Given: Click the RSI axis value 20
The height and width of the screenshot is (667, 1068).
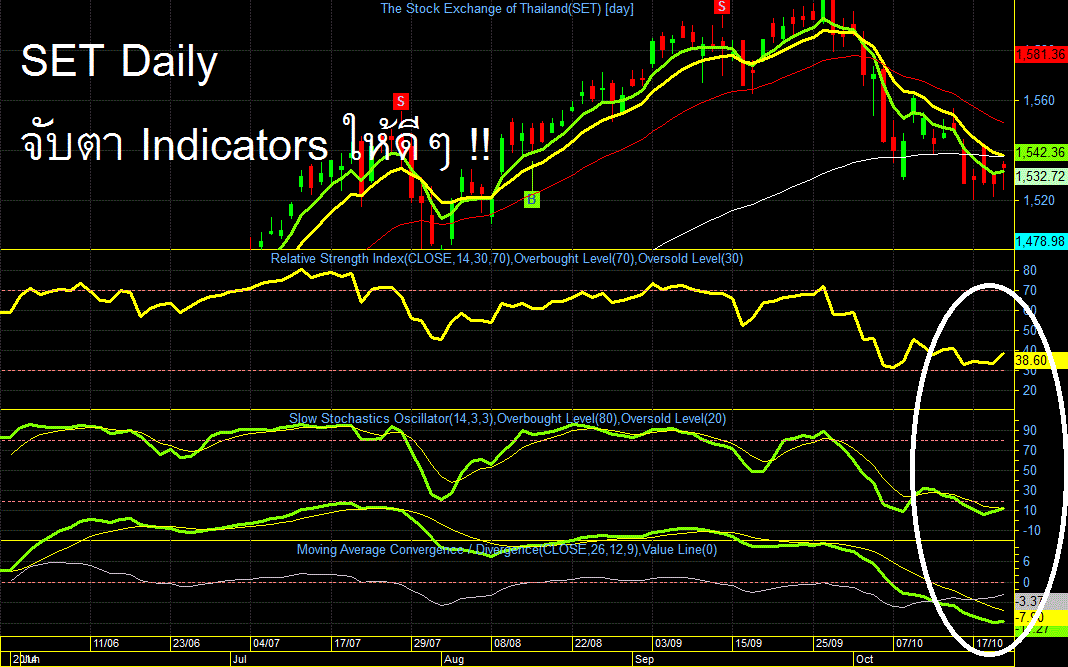Looking at the screenshot, I should 1030,390.
